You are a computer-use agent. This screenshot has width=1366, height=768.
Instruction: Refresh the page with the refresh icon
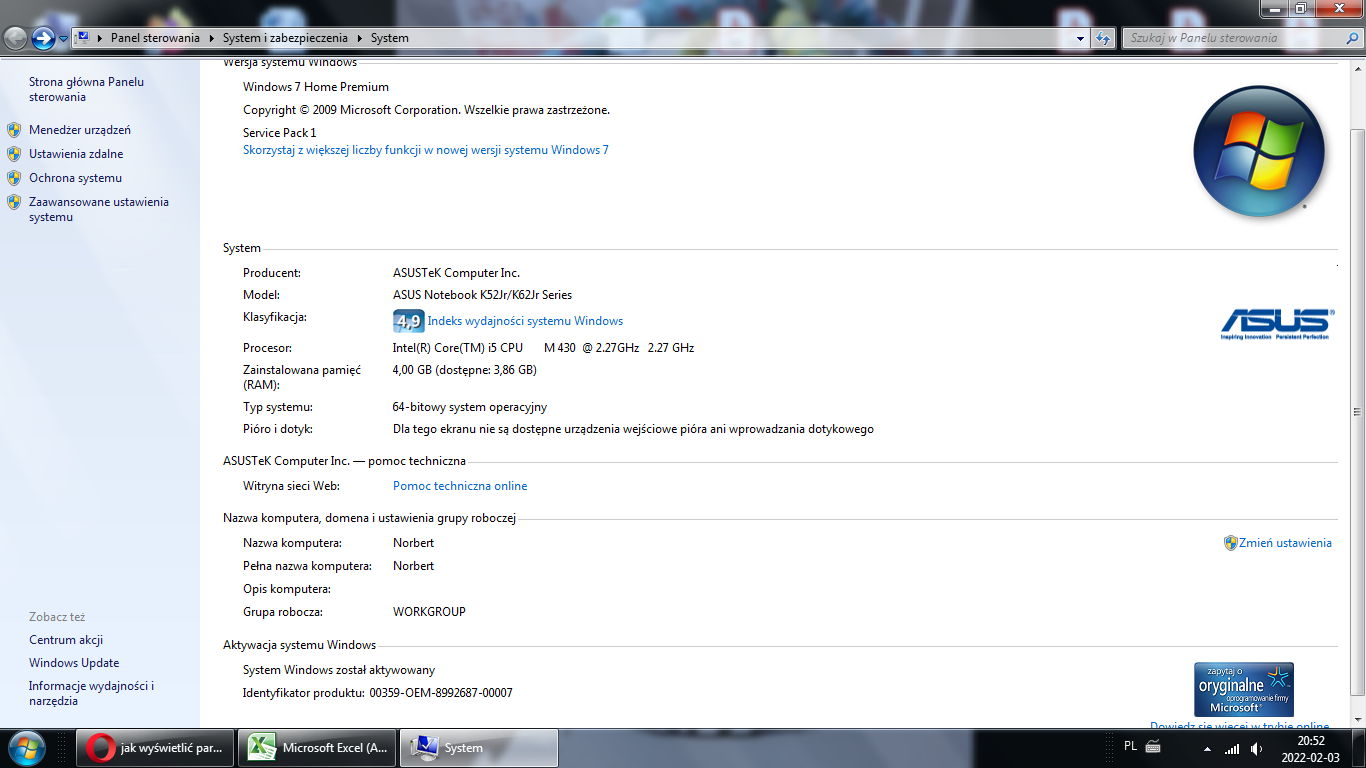(1103, 38)
